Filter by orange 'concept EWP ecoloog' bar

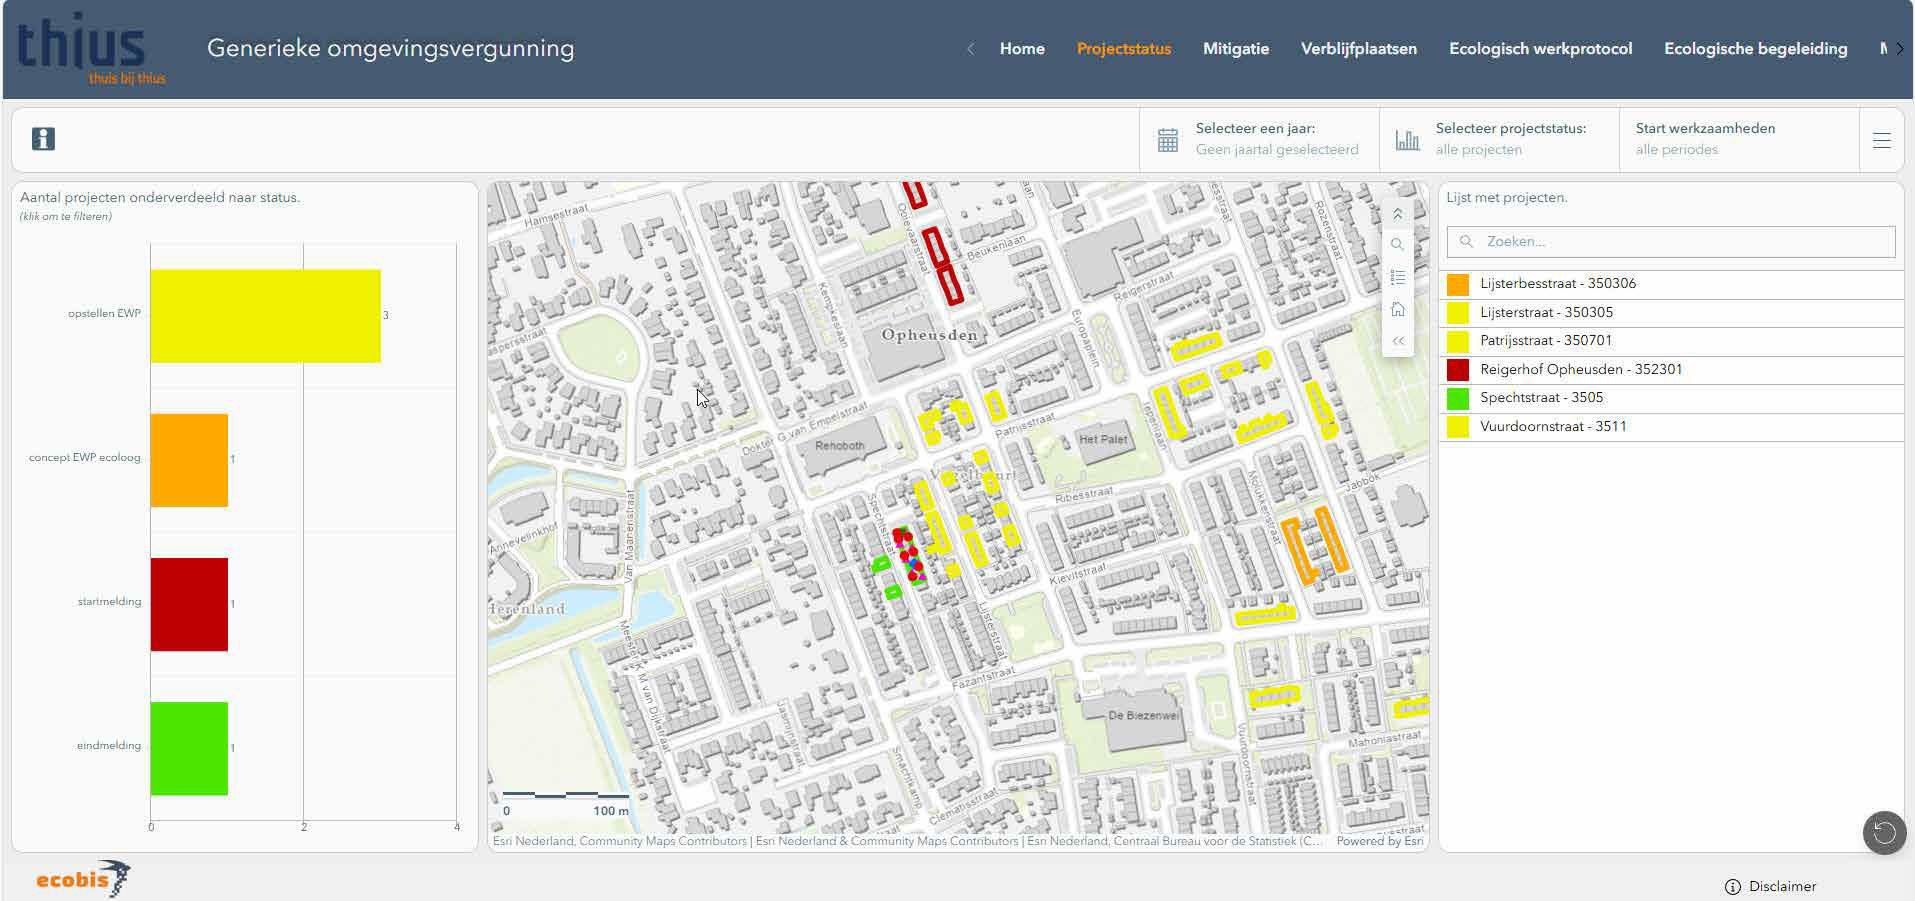coord(189,460)
